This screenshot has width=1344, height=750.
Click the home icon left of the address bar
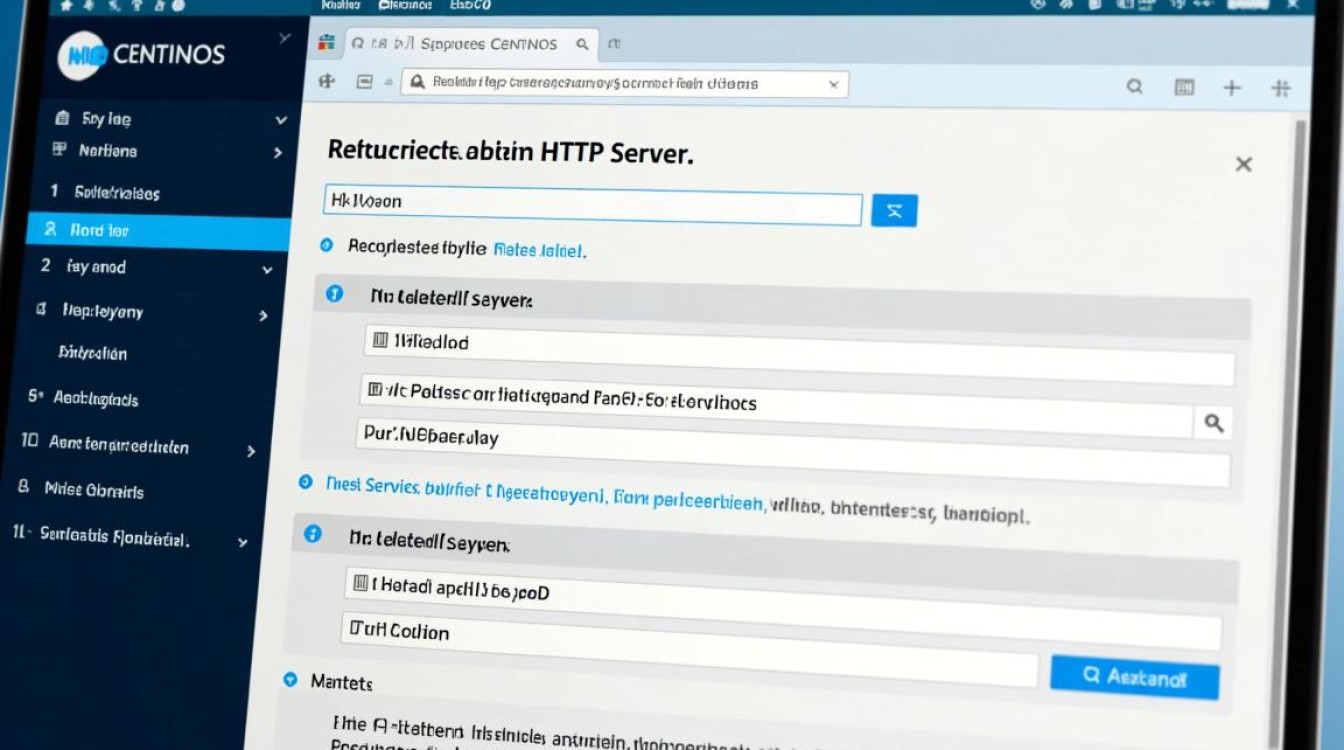click(x=325, y=83)
